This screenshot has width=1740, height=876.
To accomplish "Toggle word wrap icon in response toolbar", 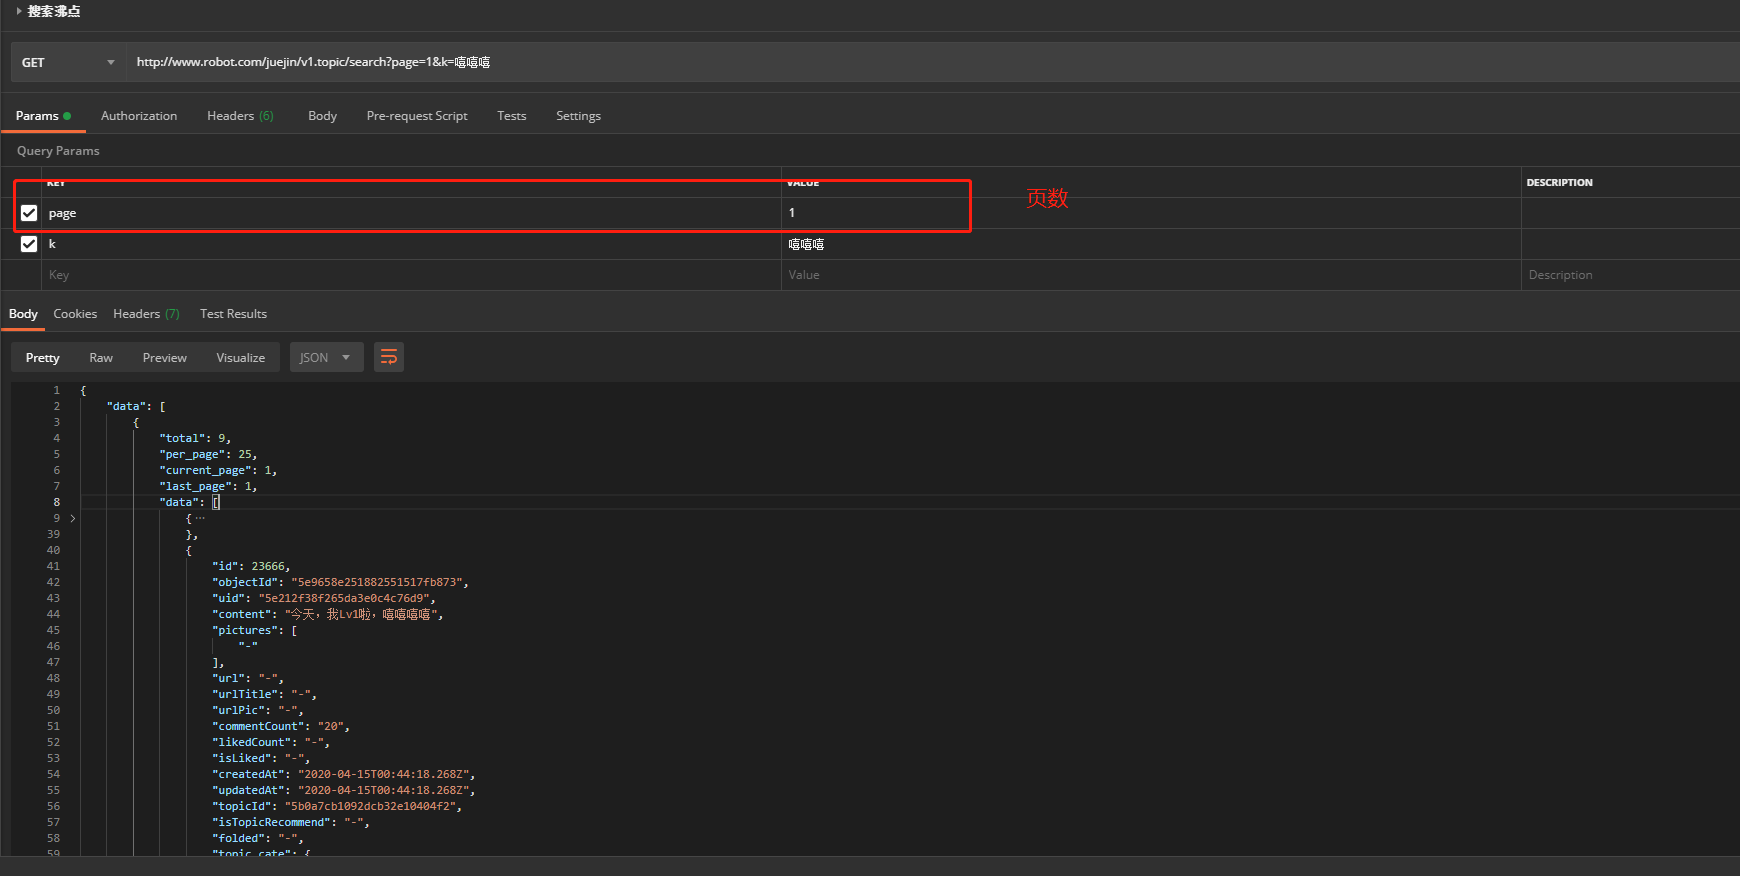I will tap(389, 357).
